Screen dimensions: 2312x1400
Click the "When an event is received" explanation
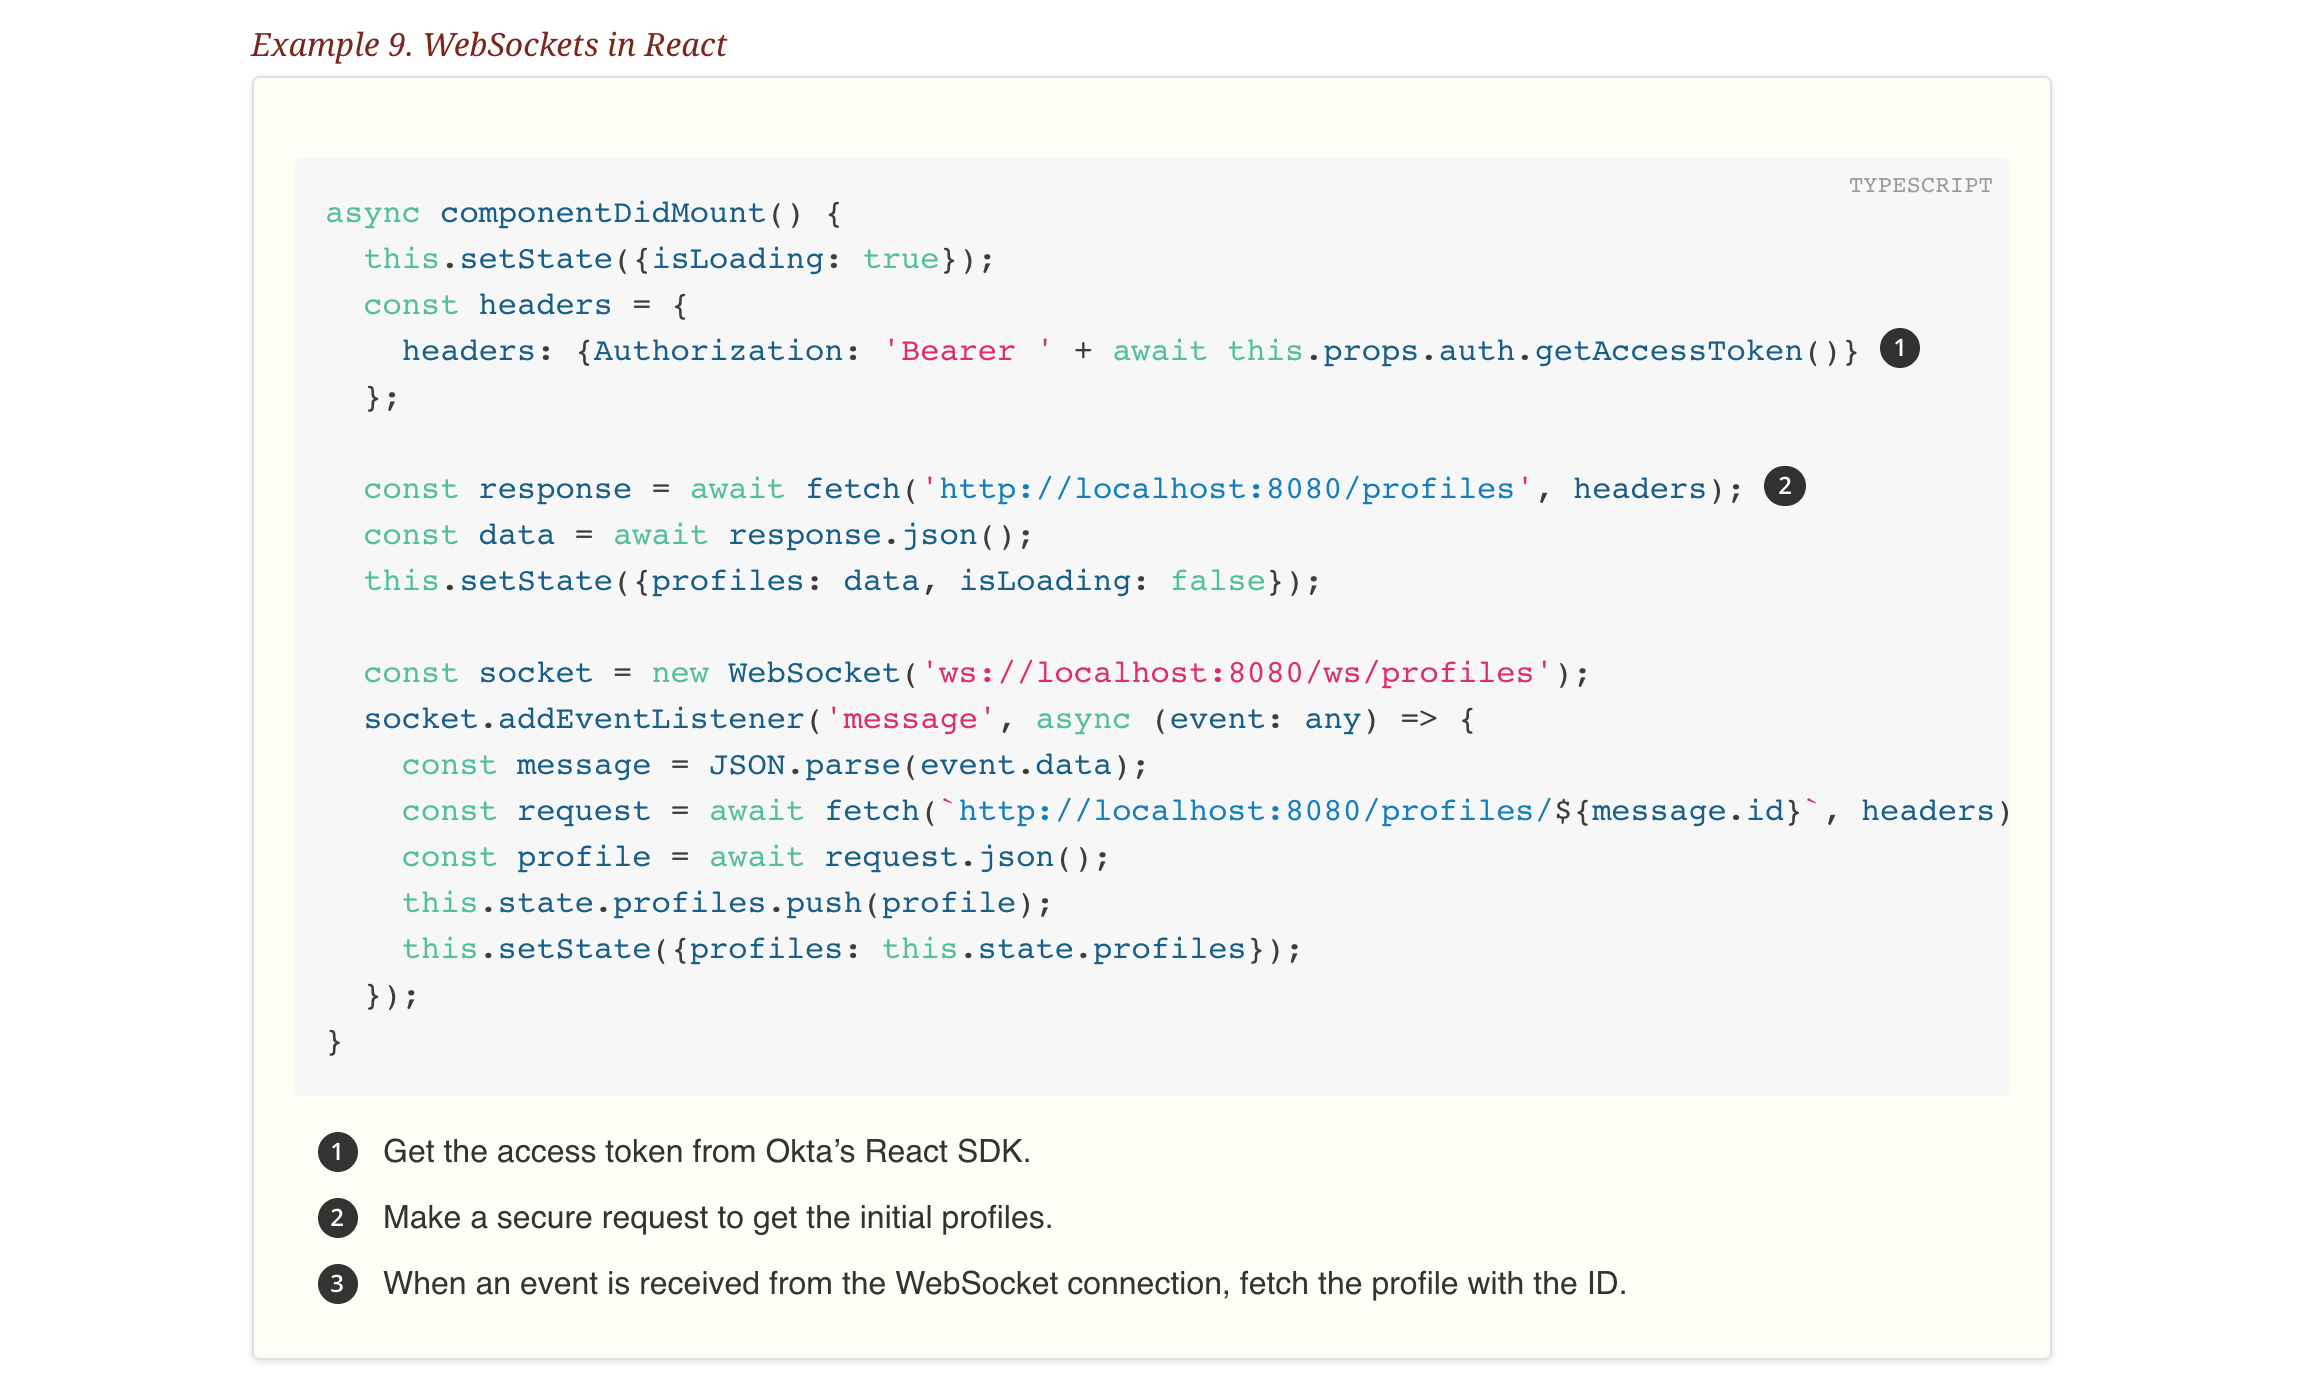click(x=1004, y=1284)
